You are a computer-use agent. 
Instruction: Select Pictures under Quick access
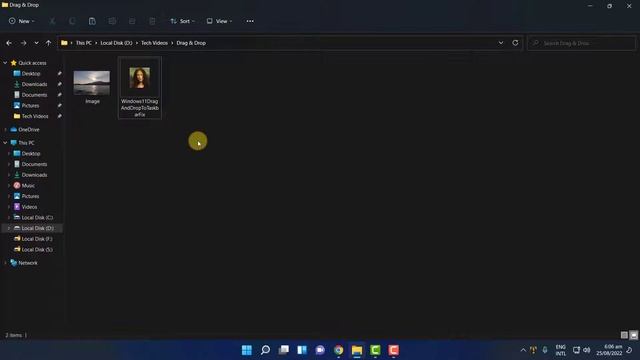point(30,105)
